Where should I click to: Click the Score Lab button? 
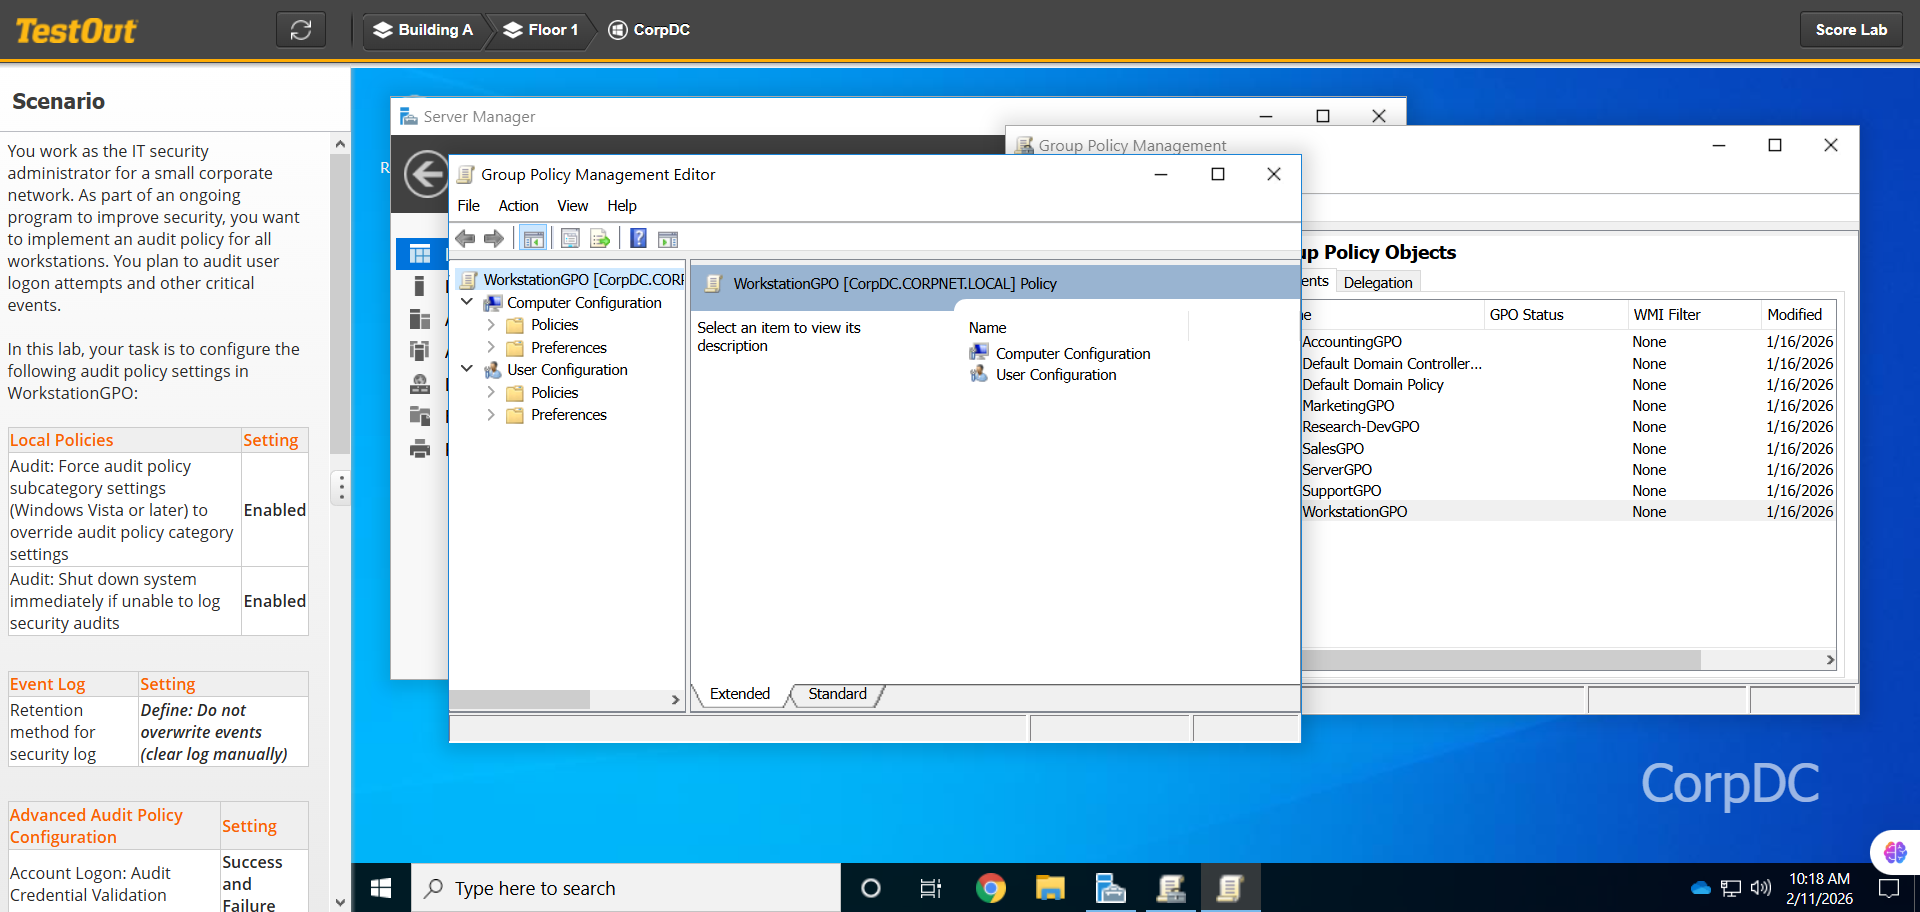1851,30
